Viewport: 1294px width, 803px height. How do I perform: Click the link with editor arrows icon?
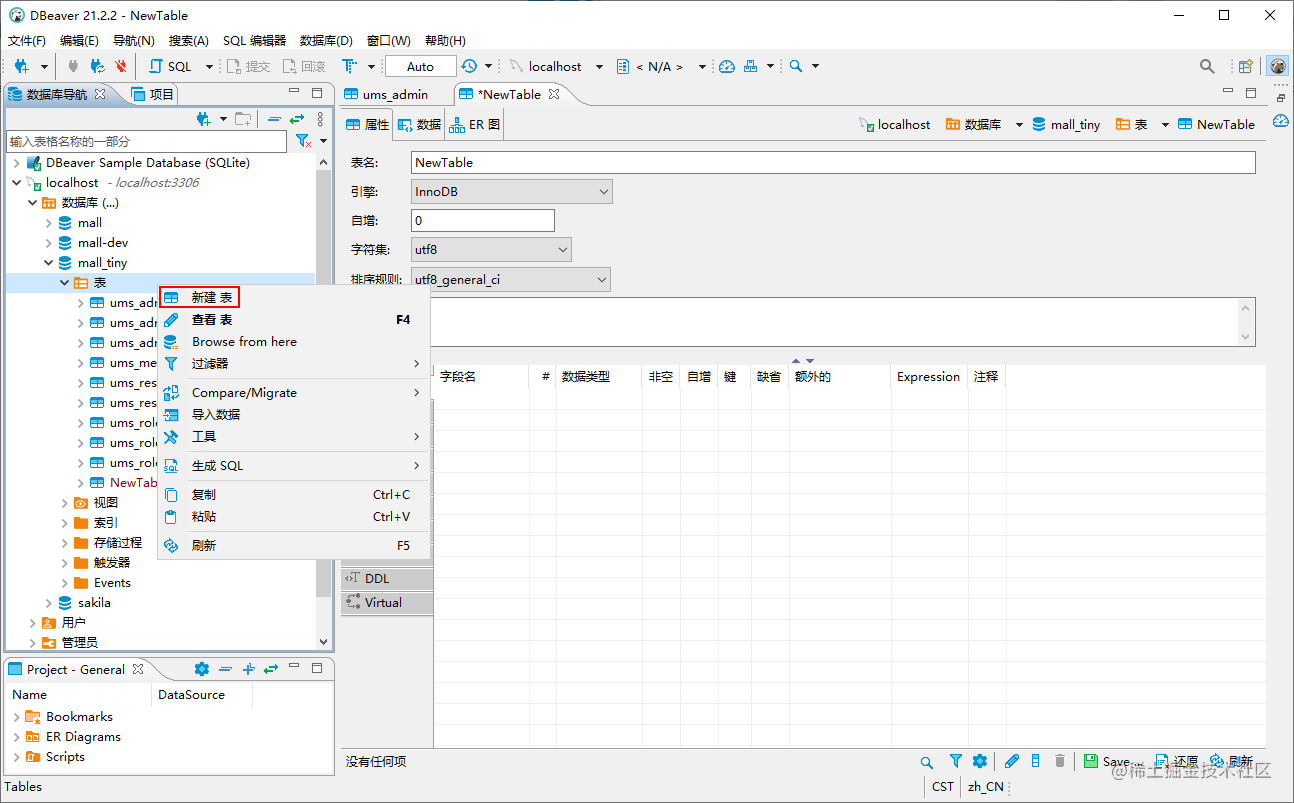click(296, 119)
